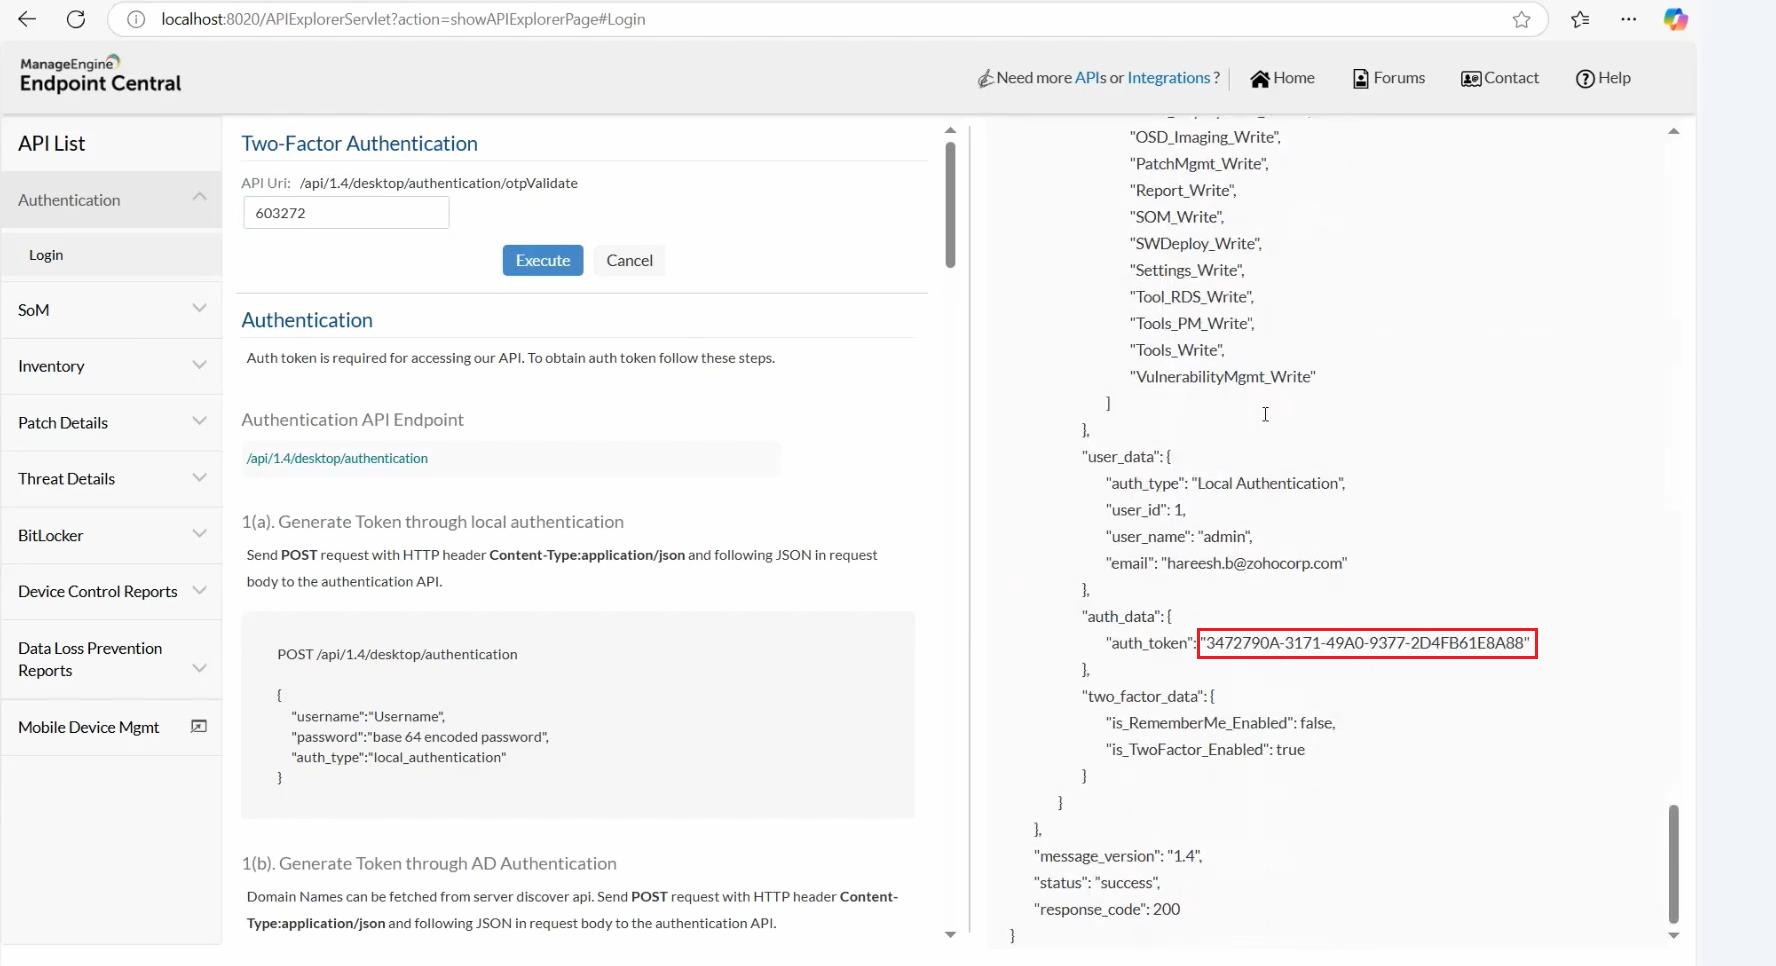Click the response panel scroll-down arrow
The image size is (1776, 966).
pos(1674,936)
